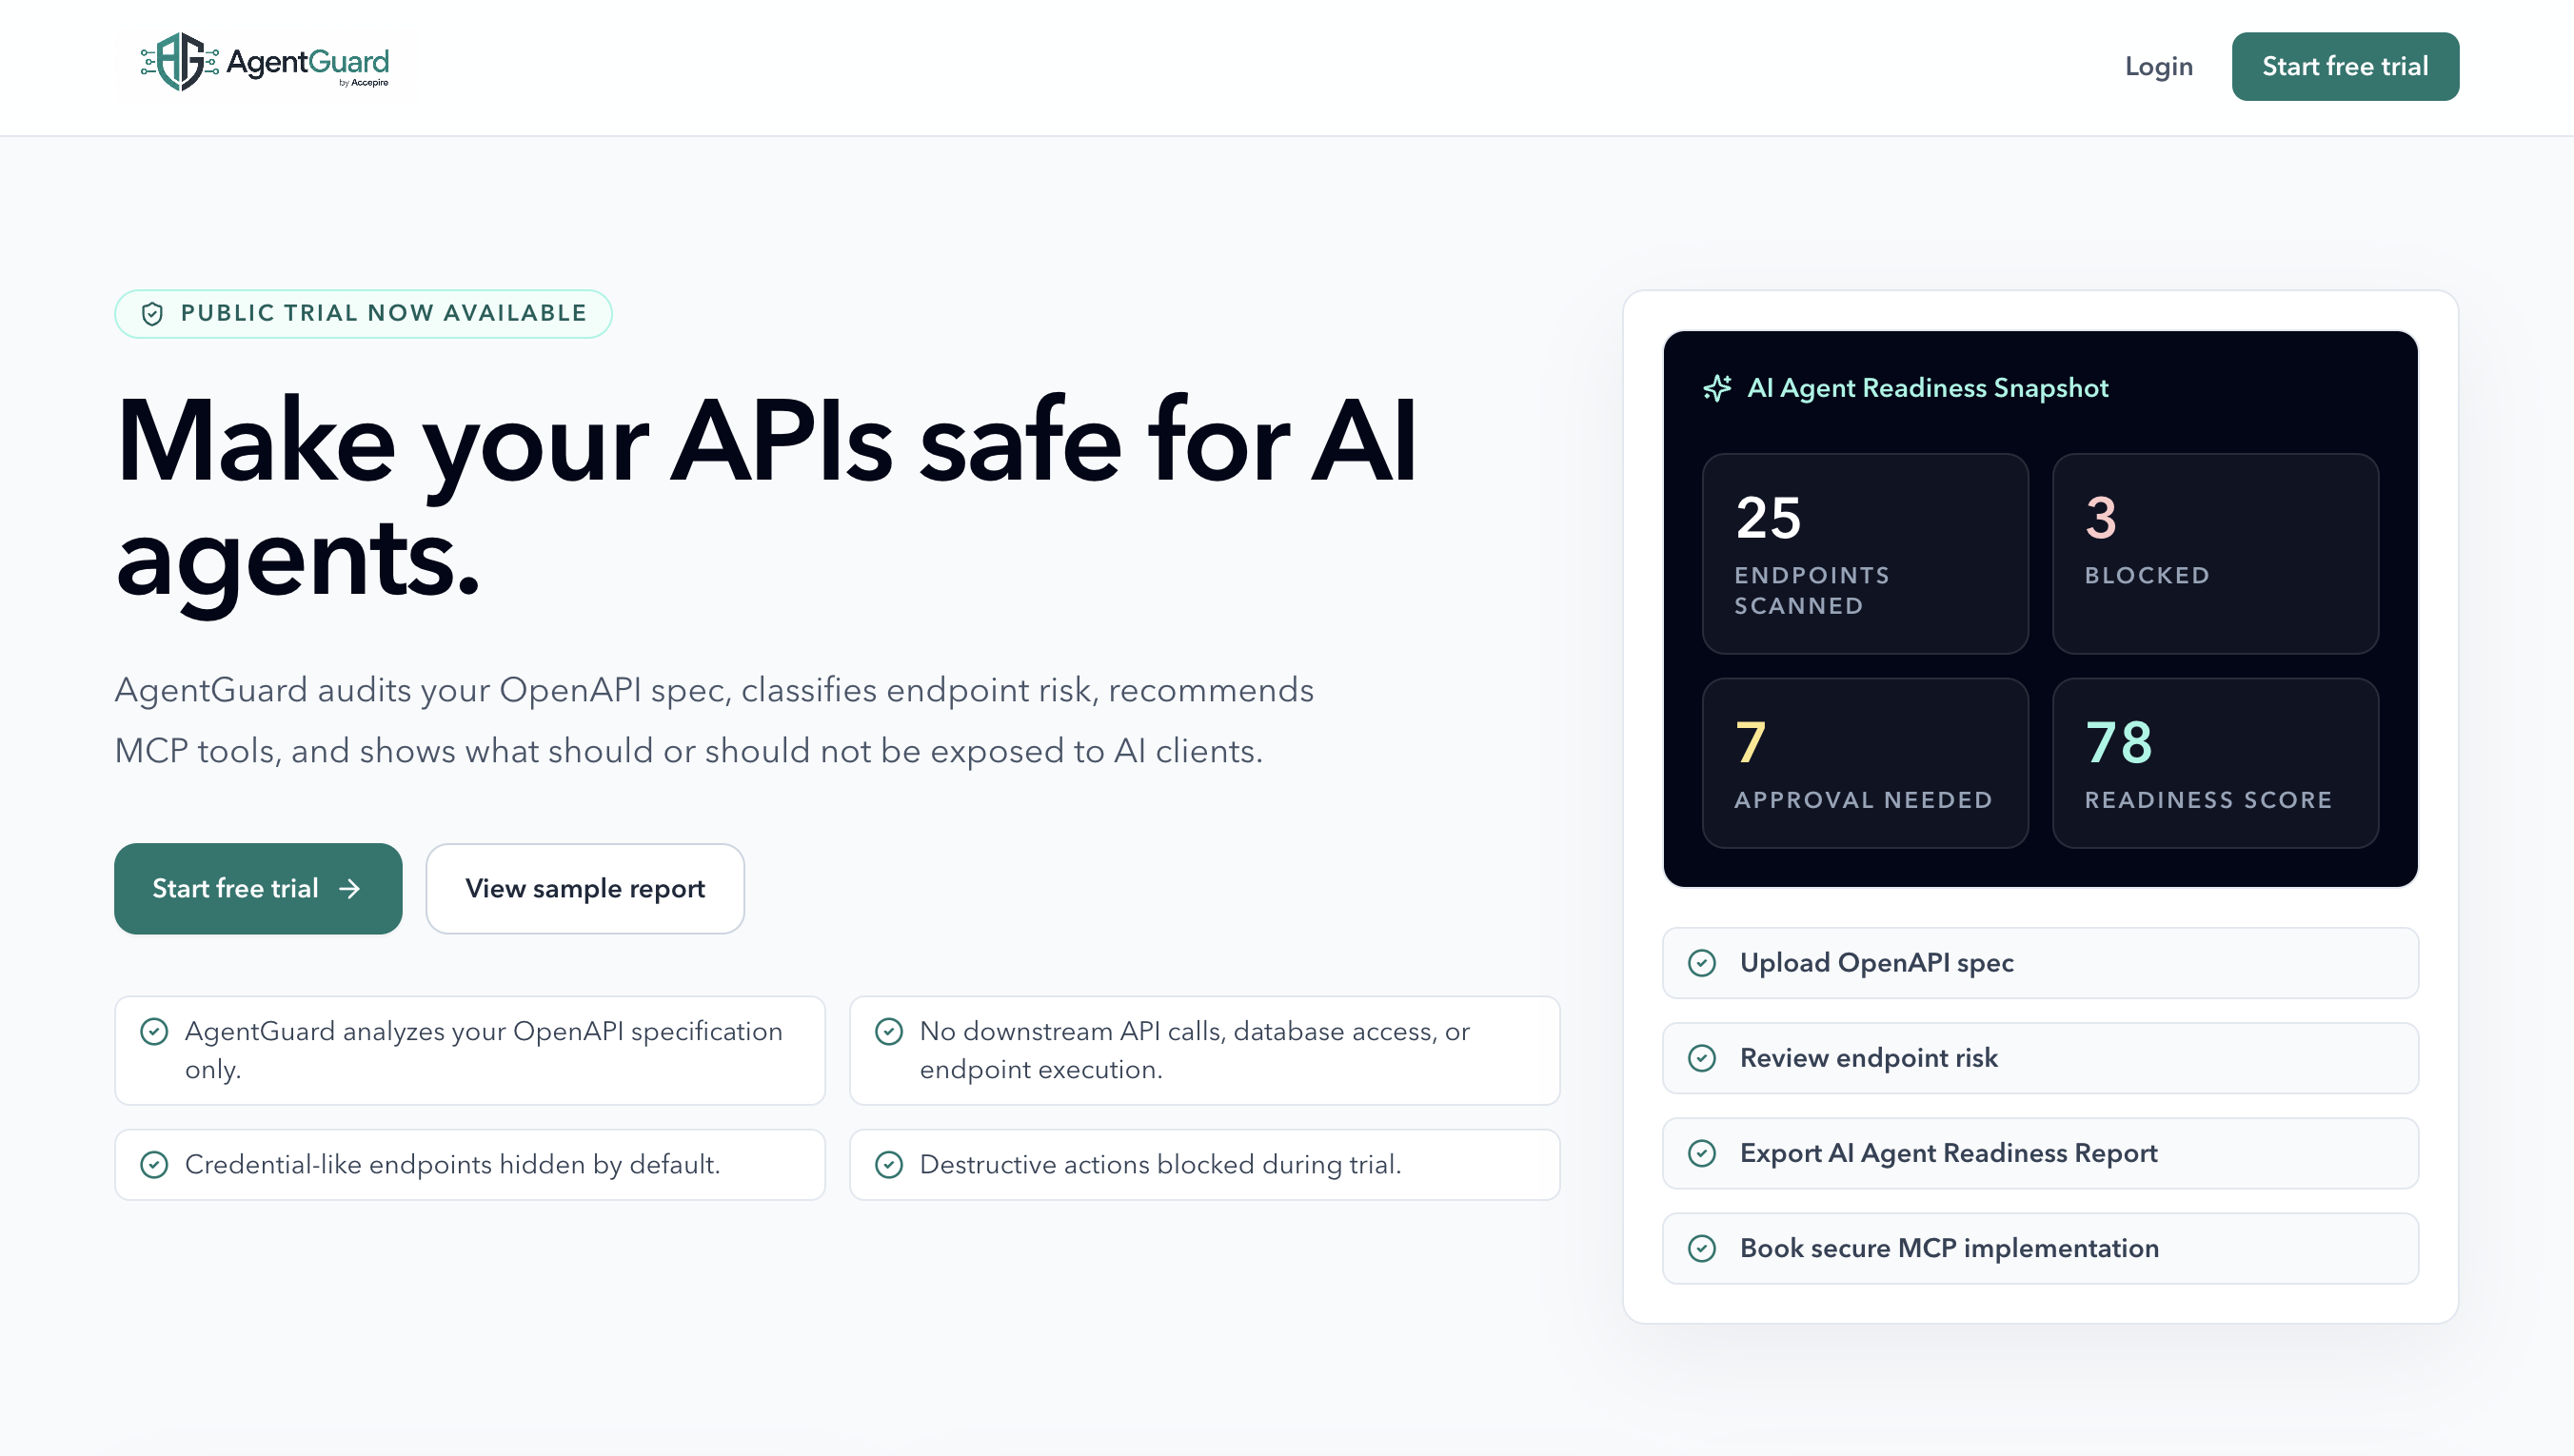The image size is (2574, 1456).
Task: Click the AgentGuard shield logo
Action: click(179, 62)
